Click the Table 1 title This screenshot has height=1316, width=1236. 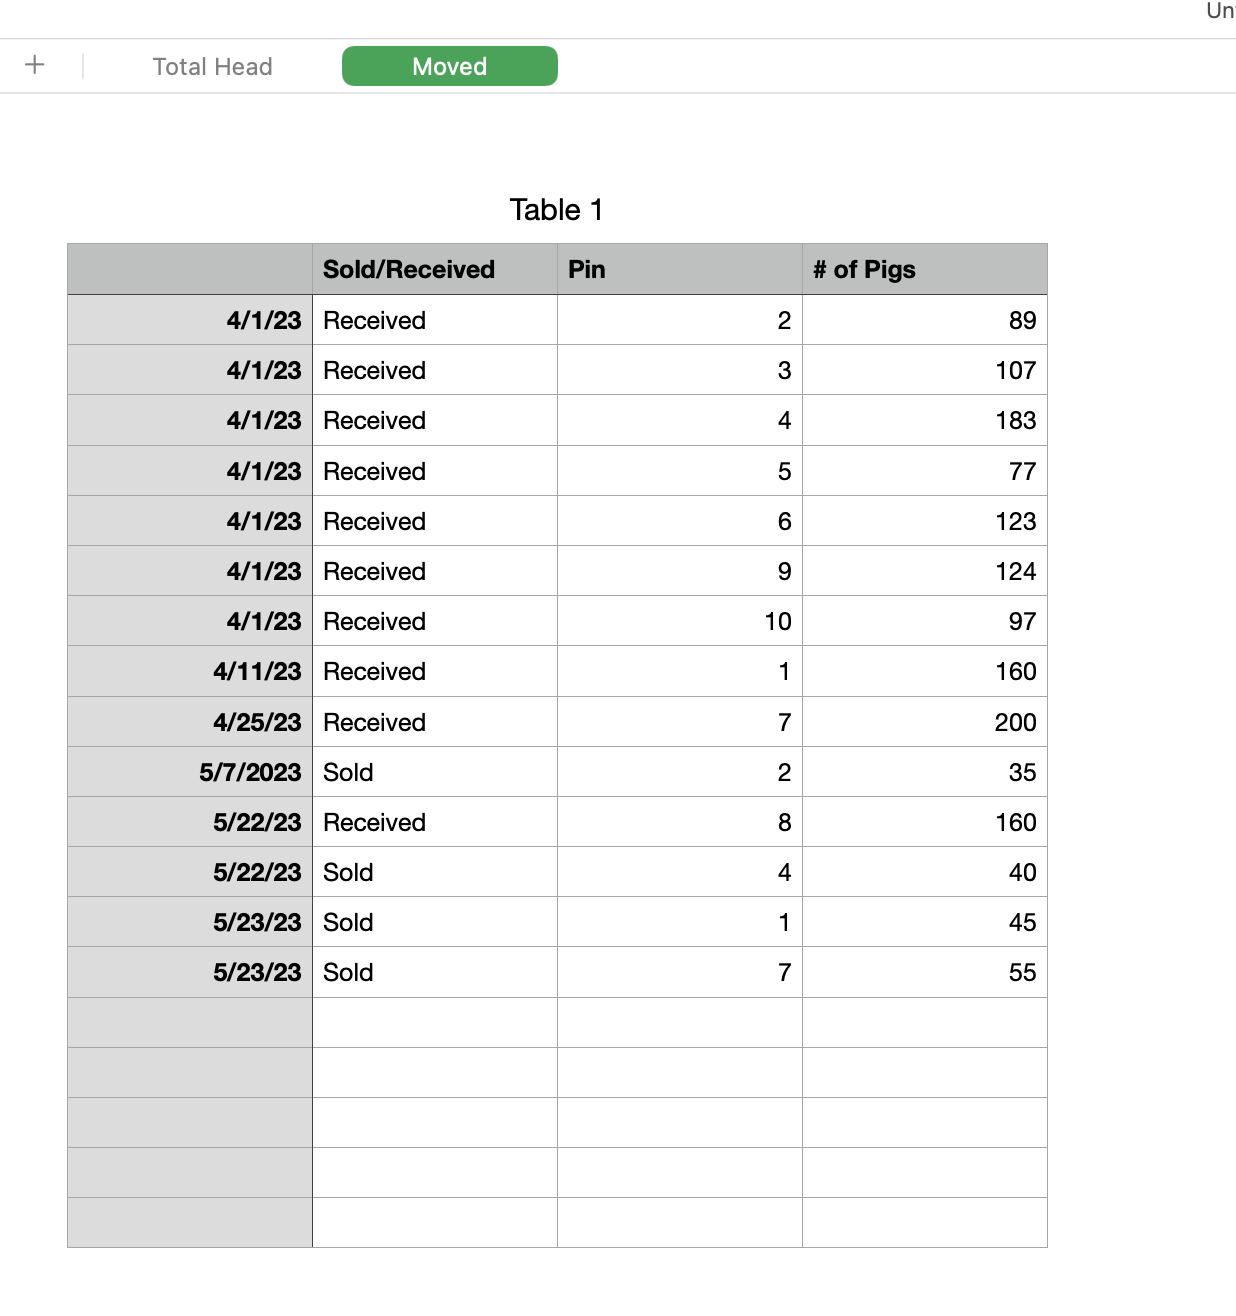coord(556,210)
